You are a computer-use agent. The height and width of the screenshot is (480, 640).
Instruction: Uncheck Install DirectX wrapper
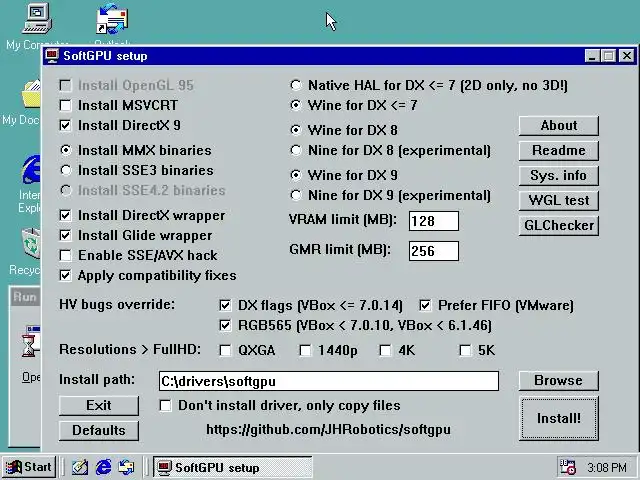pos(65,216)
